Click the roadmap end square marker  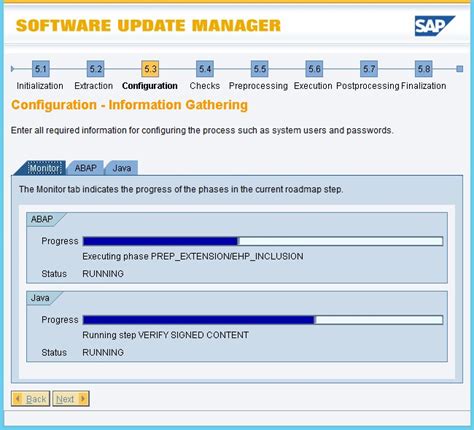(x=460, y=69)
